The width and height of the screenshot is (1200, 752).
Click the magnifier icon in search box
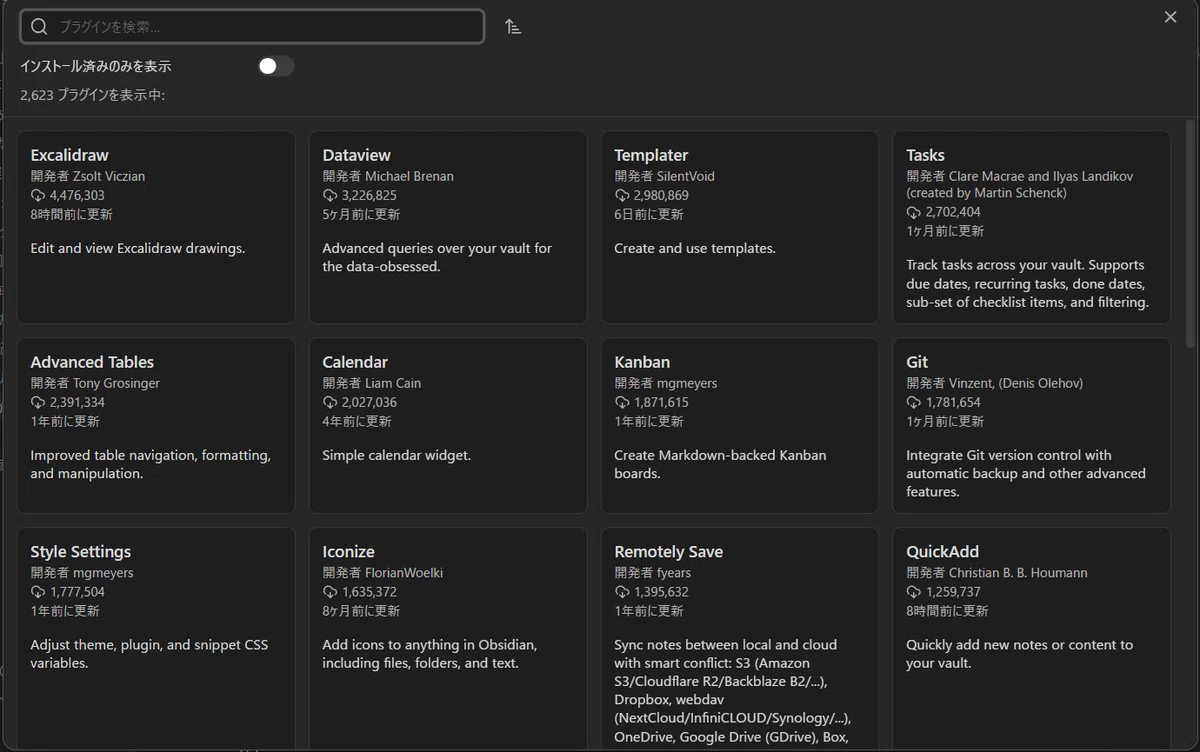coord(40,27)
